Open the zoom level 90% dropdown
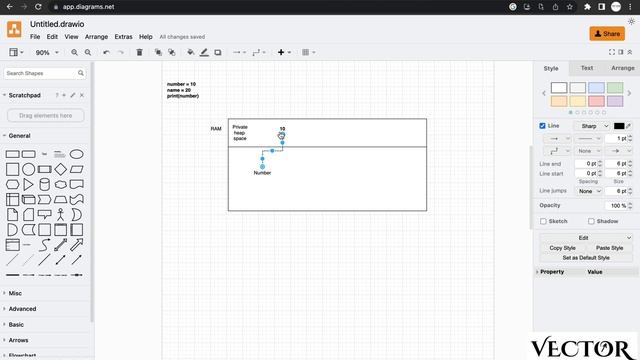The width and height of the screenshot is (640, 360). pyautogui.click(x=47, y=53)
